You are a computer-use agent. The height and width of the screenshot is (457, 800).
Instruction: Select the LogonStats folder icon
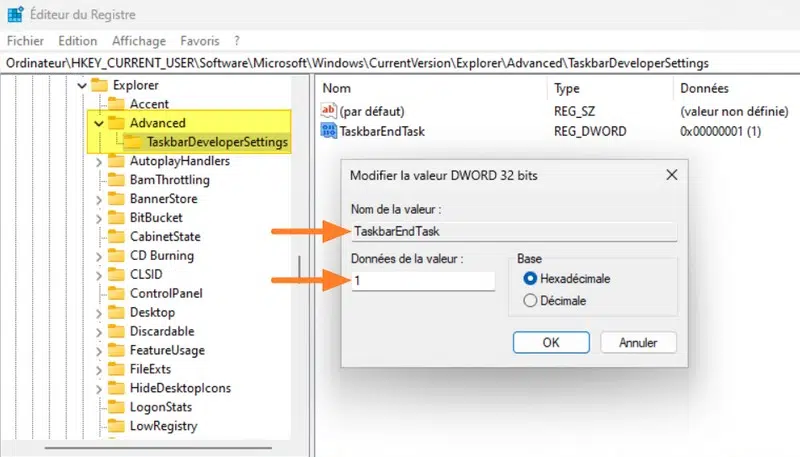coord(116,407)
